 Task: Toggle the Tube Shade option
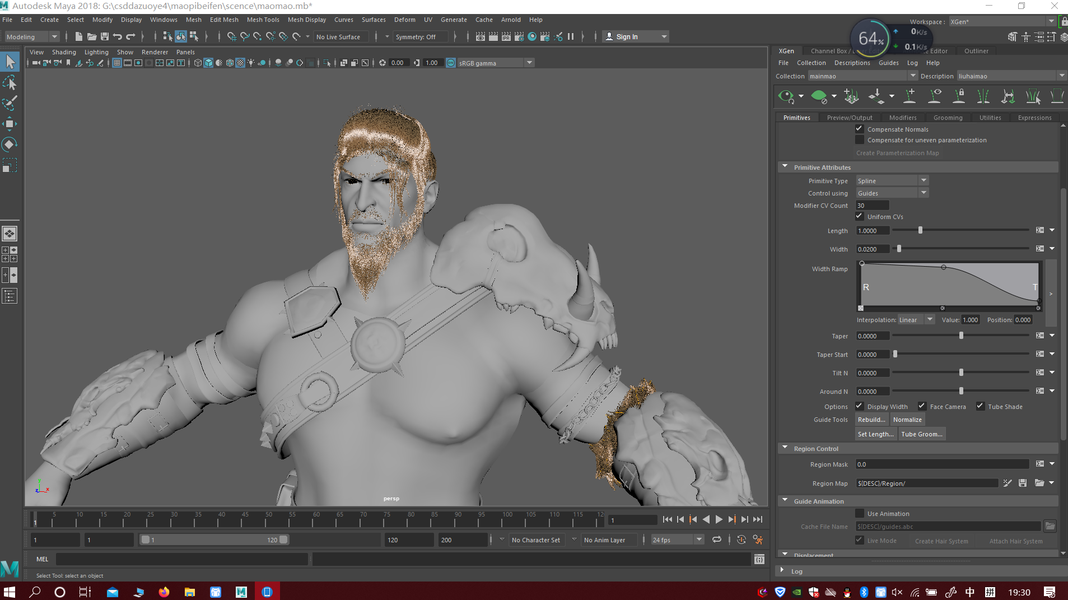click(980, 406)
